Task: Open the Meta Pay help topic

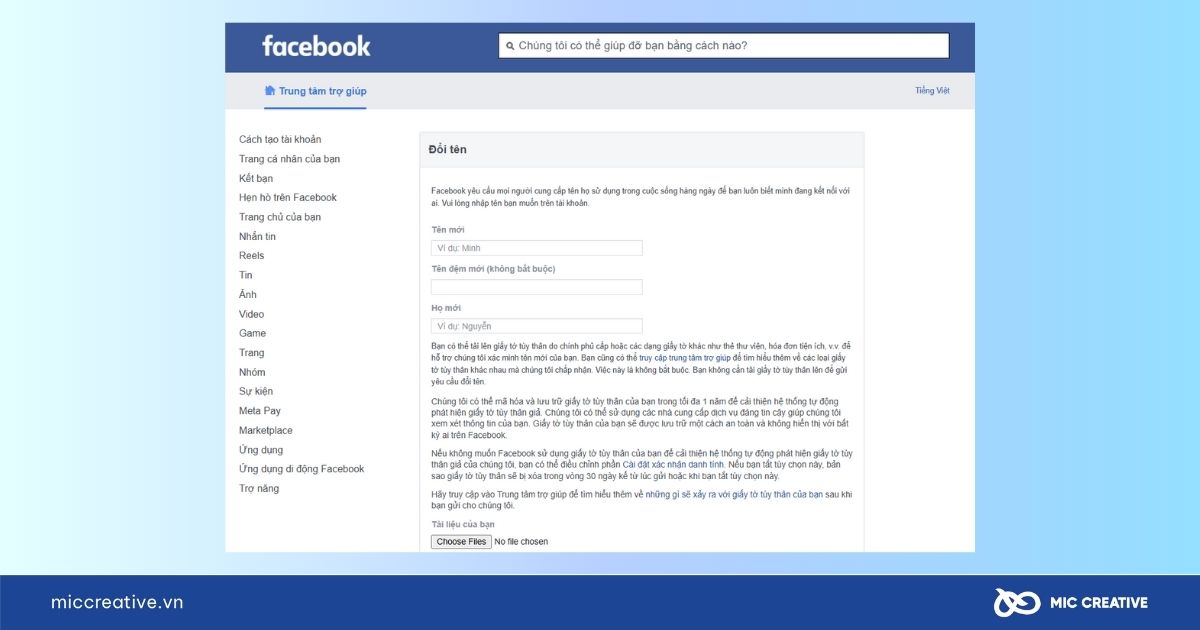Action: [x=260, y=410]
